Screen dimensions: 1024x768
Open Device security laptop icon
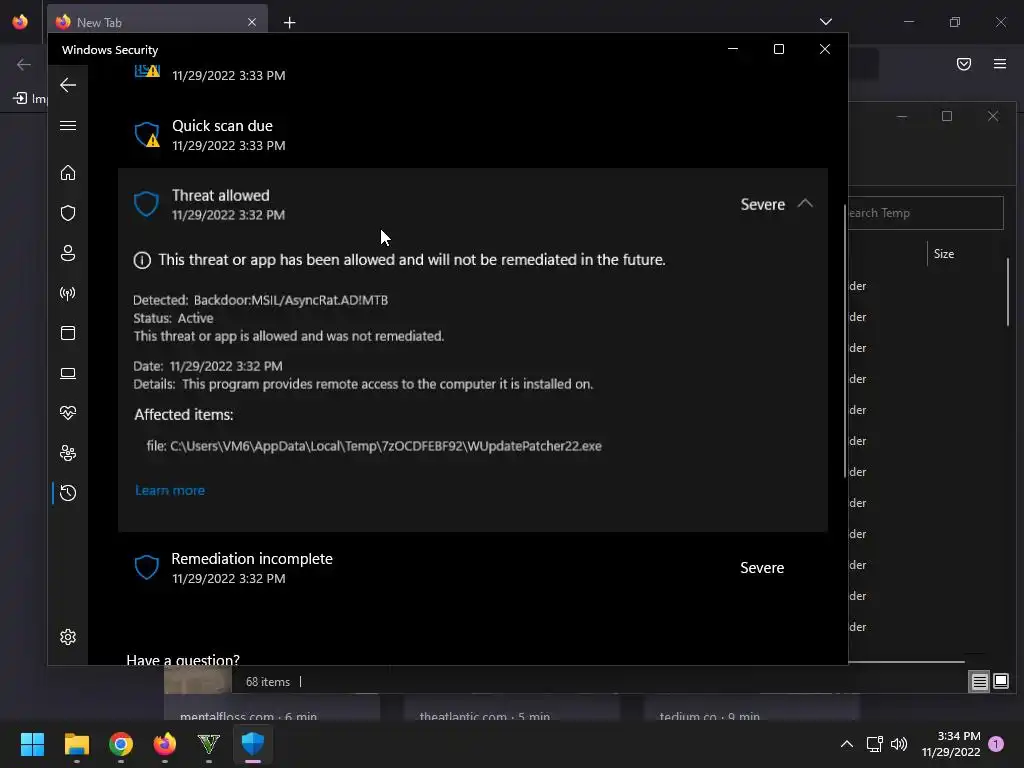tap(68, 373)
